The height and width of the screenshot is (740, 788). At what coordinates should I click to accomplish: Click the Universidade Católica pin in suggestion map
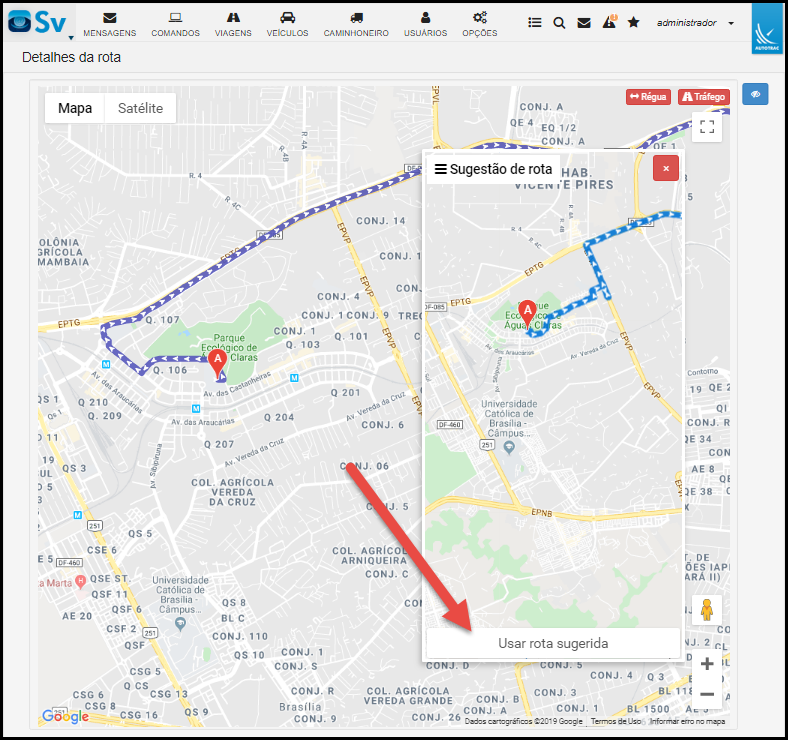point(509,447)
